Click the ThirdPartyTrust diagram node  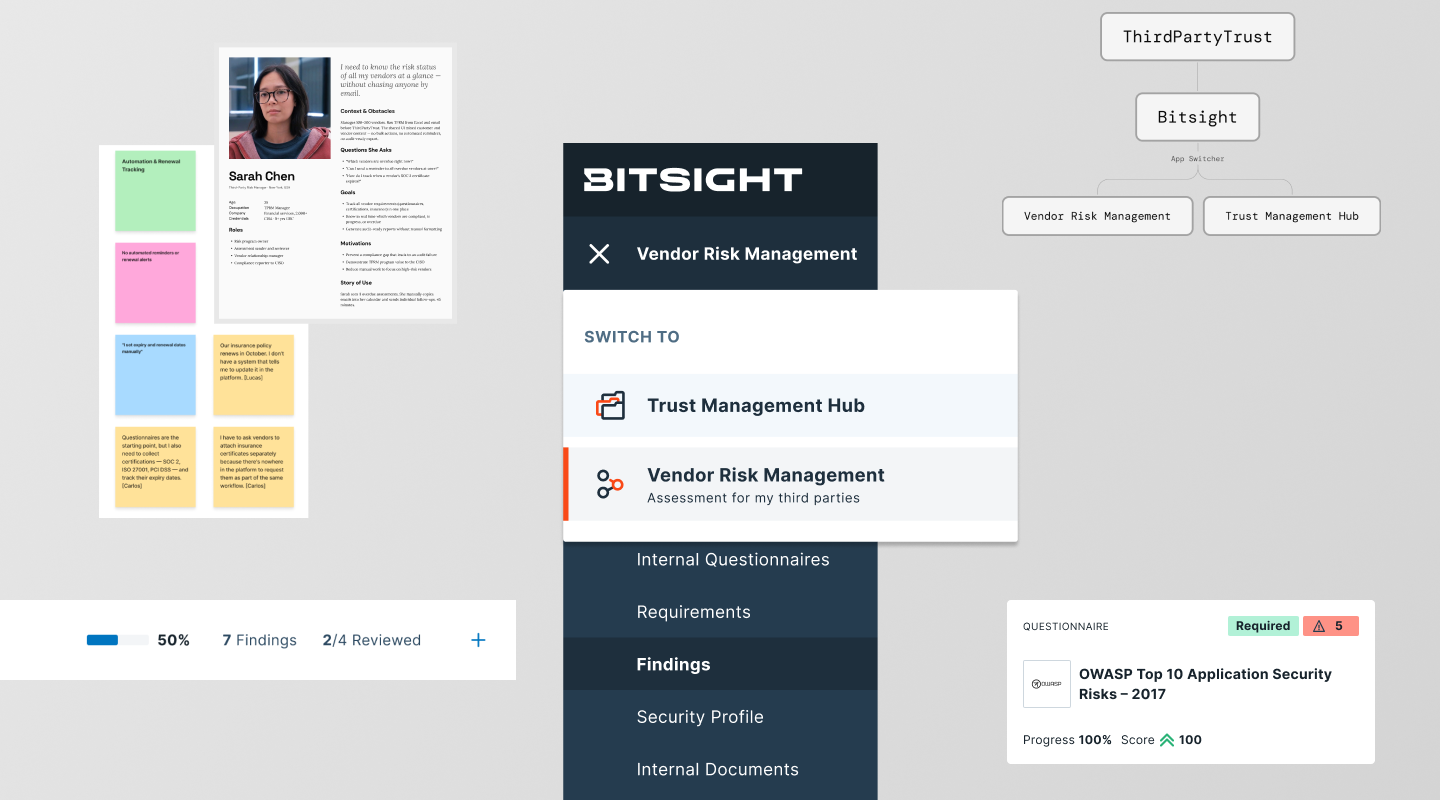pyautogui.click(x=1197, y=37)
